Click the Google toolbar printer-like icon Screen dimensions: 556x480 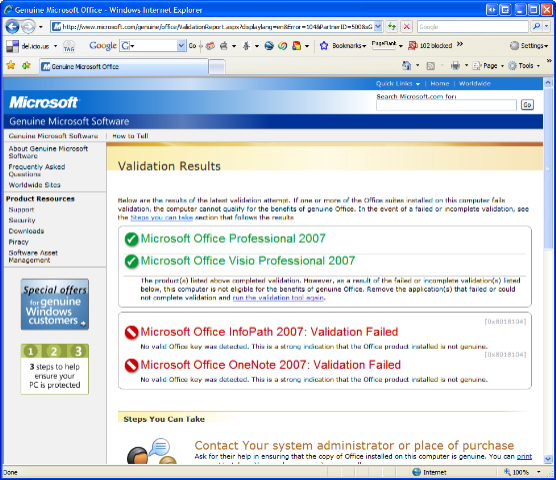tap(224, 46)
